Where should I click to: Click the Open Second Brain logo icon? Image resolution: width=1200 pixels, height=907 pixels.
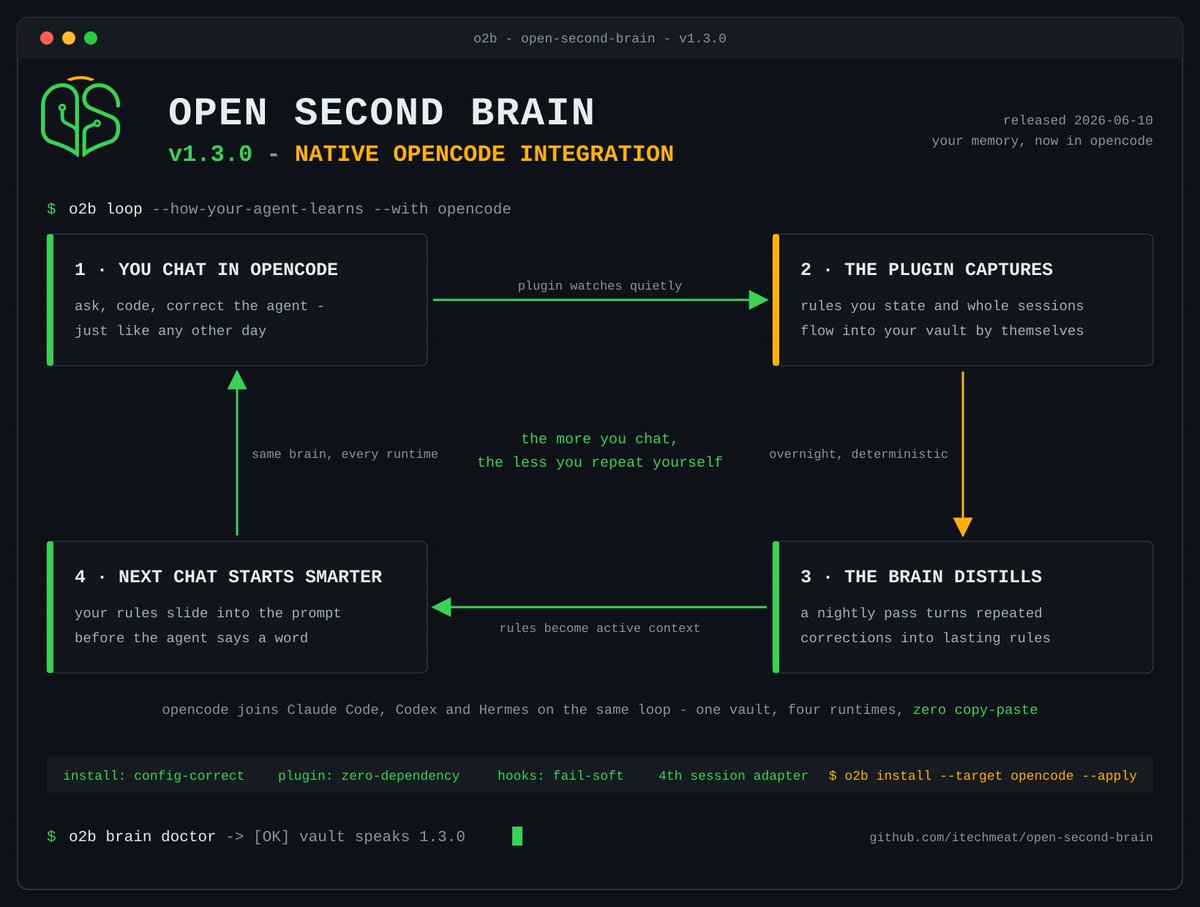(x=81, y=116)
